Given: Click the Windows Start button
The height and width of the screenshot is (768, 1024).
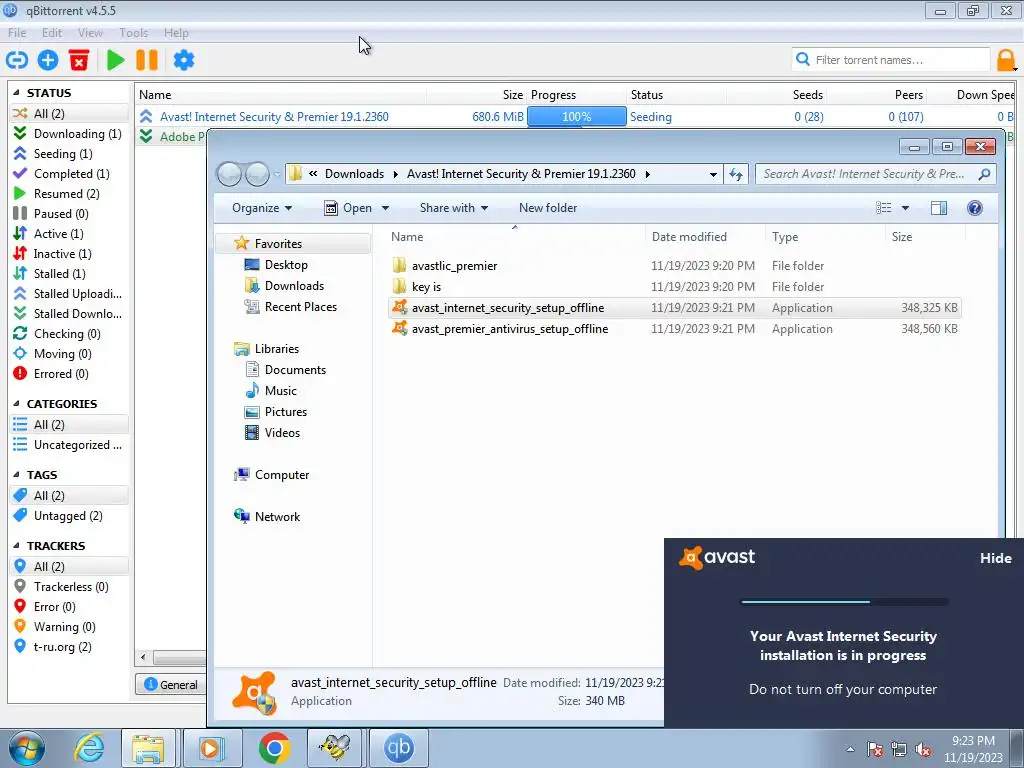Looking at the screenshot, I should coord(26,748).
